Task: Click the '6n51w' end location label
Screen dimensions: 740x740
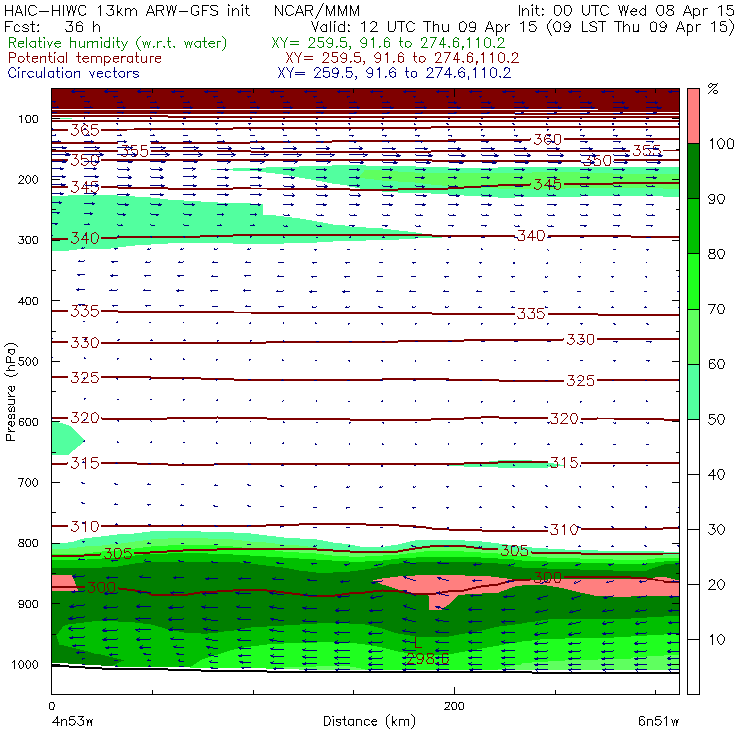Action: [658, 721]
